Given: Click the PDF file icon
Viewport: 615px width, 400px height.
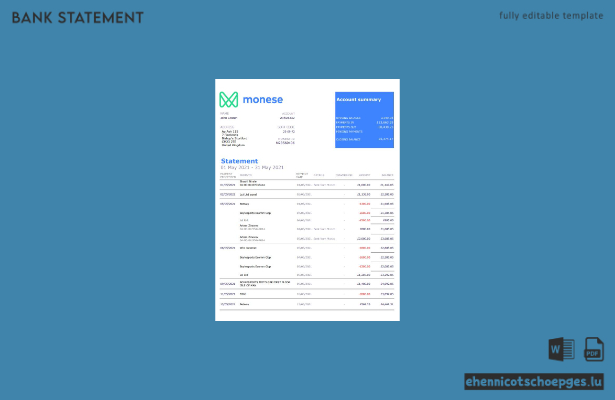Looking at the screenshot, I should [x=594, y=349].
